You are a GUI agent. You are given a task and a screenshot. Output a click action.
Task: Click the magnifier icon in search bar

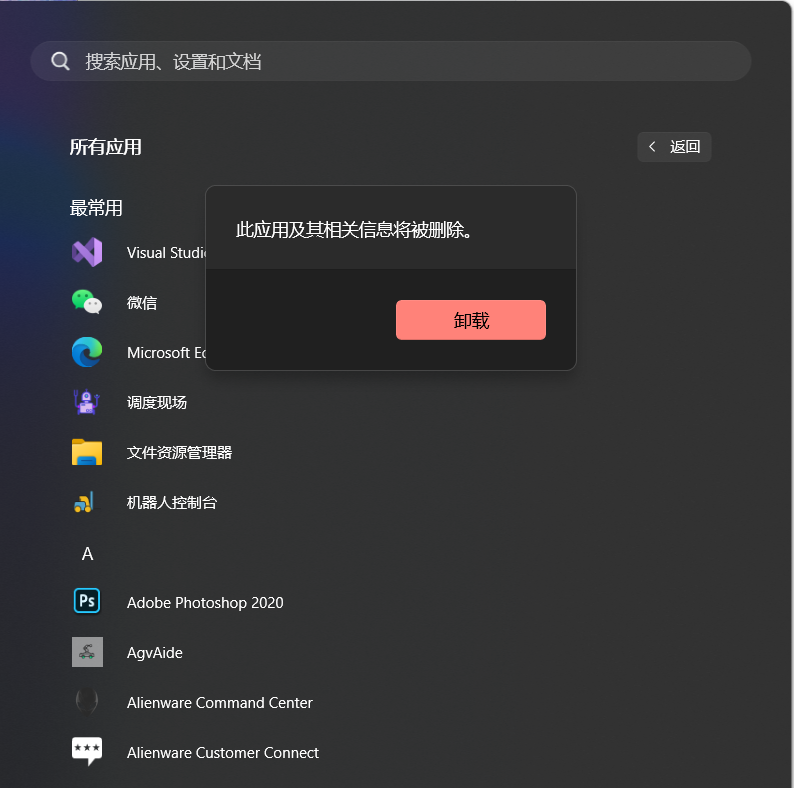(60, 61)
